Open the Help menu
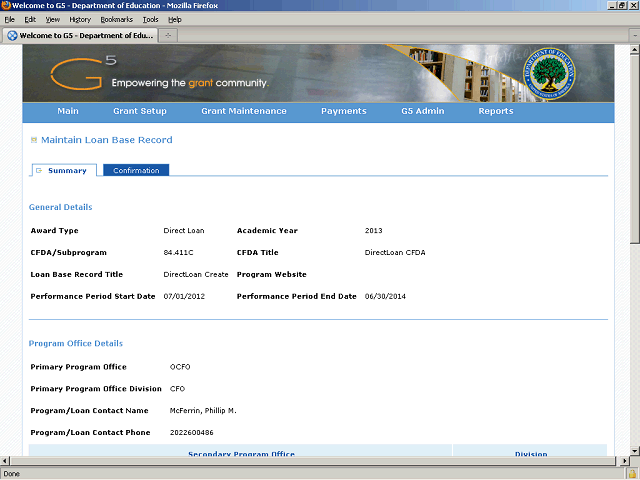The height and width of the screenshot is (480, 640). 175,20
